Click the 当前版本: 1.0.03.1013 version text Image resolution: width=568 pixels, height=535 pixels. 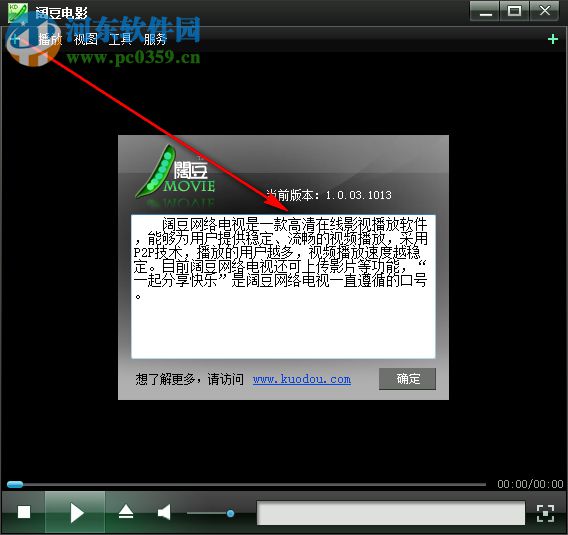(x=329, y=195)
